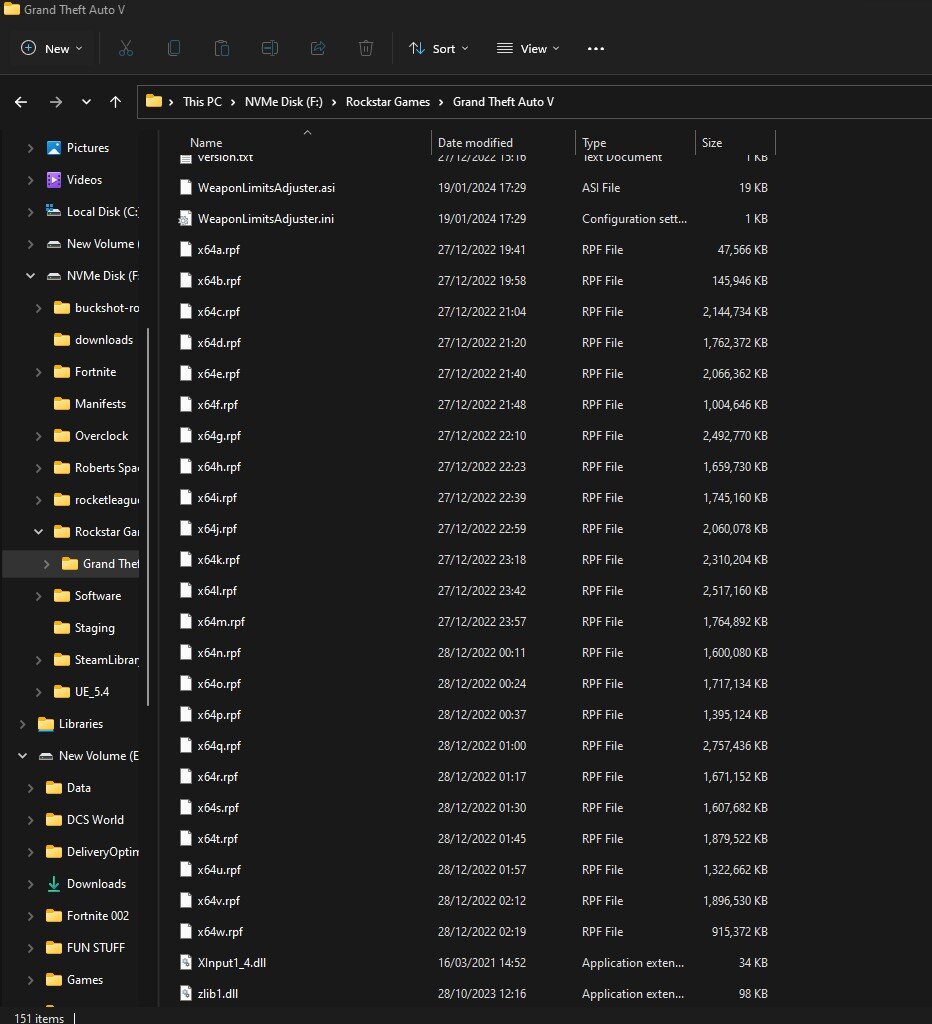Open the View layout menu
This screenshot has width=932, height=1024.
[x=528, y=48]
